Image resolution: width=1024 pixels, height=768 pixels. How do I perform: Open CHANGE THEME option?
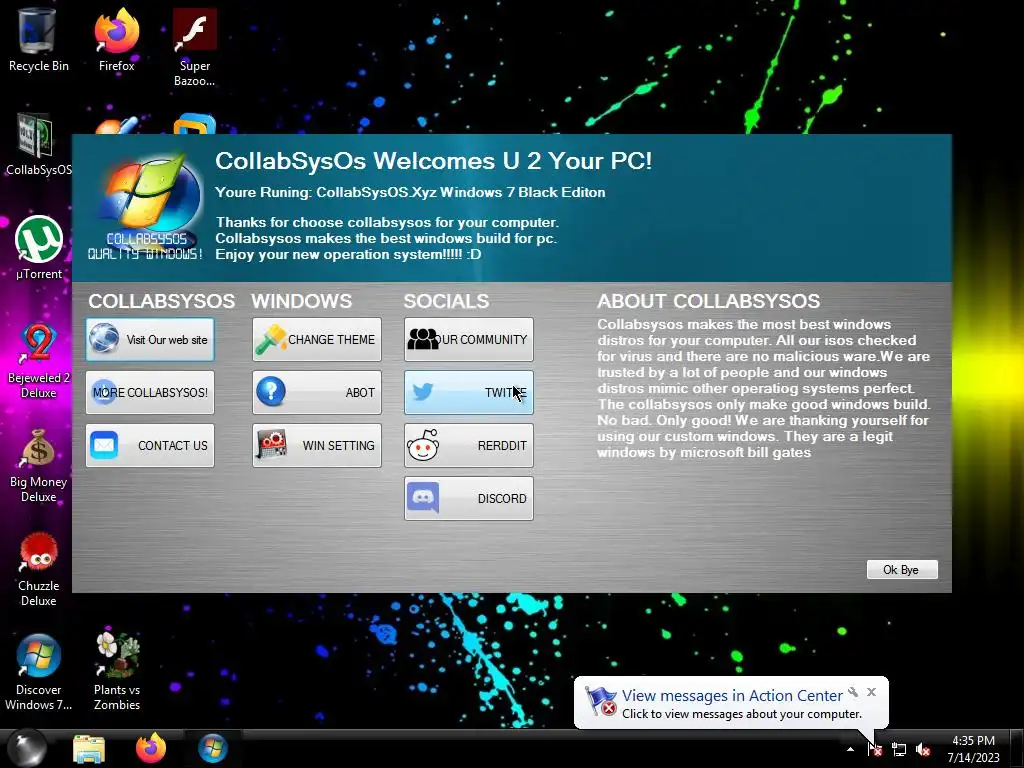pyautogui.click(x=317, y=340)
